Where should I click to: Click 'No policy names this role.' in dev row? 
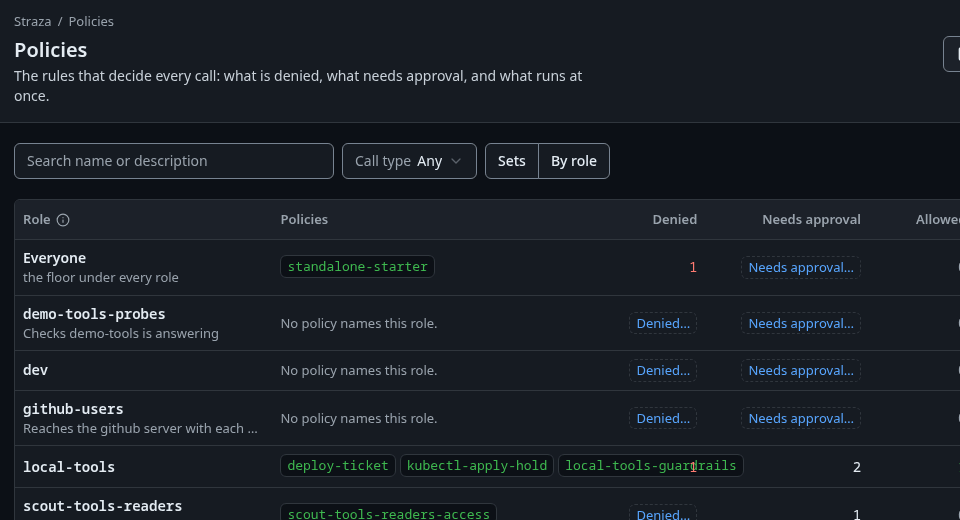(359, 371)
